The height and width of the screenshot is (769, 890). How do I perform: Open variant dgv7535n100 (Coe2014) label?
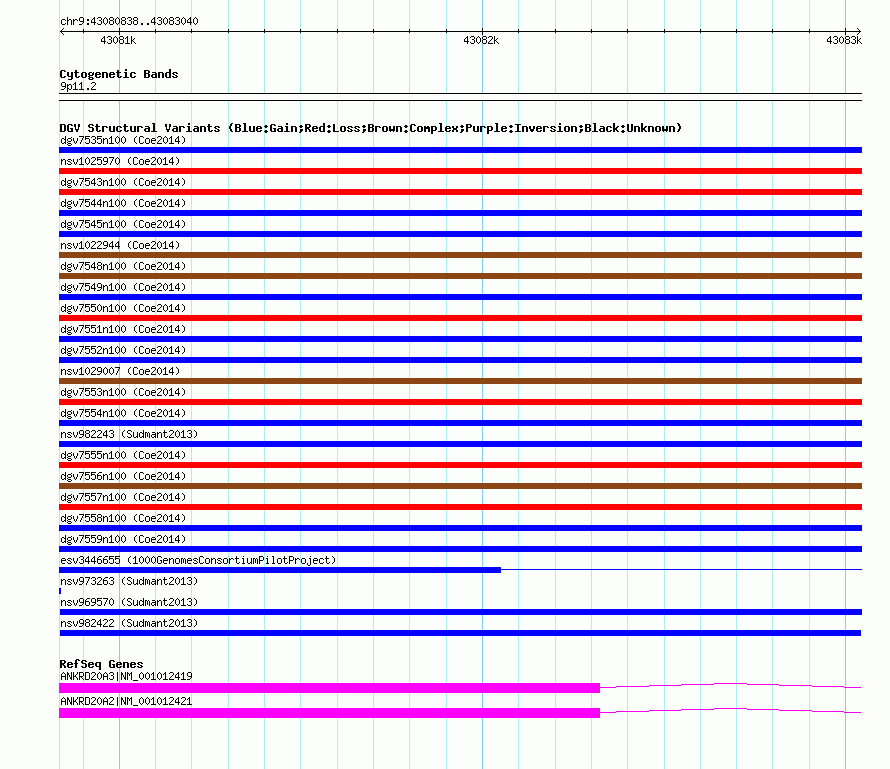pos(123,140)
